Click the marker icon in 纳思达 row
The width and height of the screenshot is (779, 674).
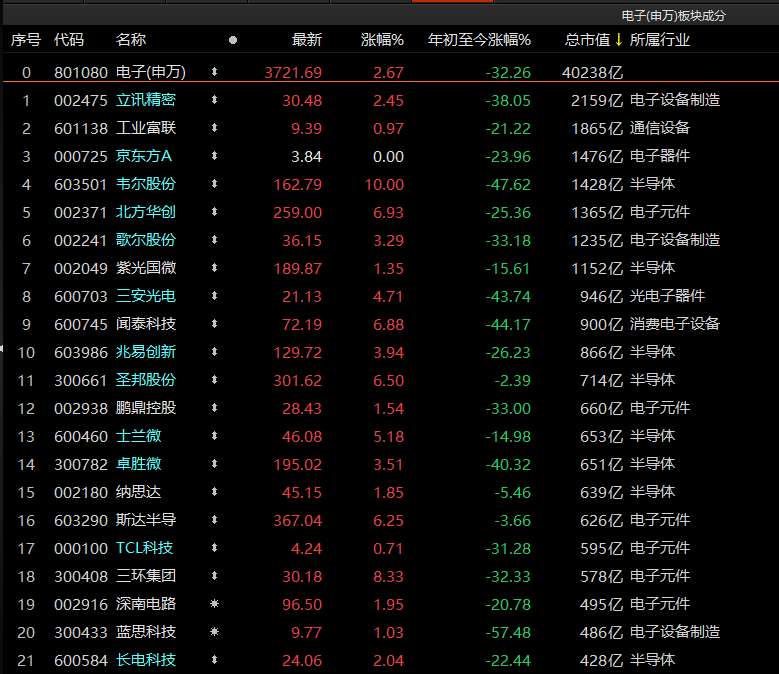(214, 492)
